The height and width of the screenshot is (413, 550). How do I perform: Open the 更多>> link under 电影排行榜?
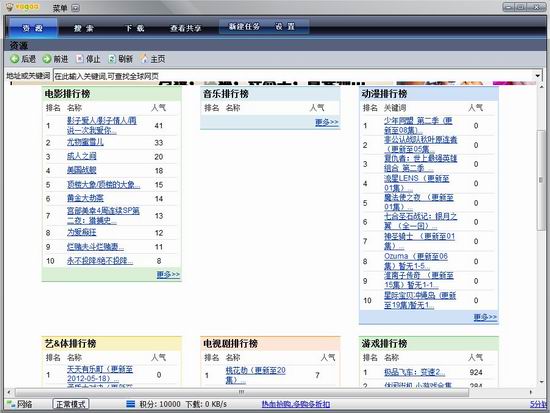tap(168, 274)
